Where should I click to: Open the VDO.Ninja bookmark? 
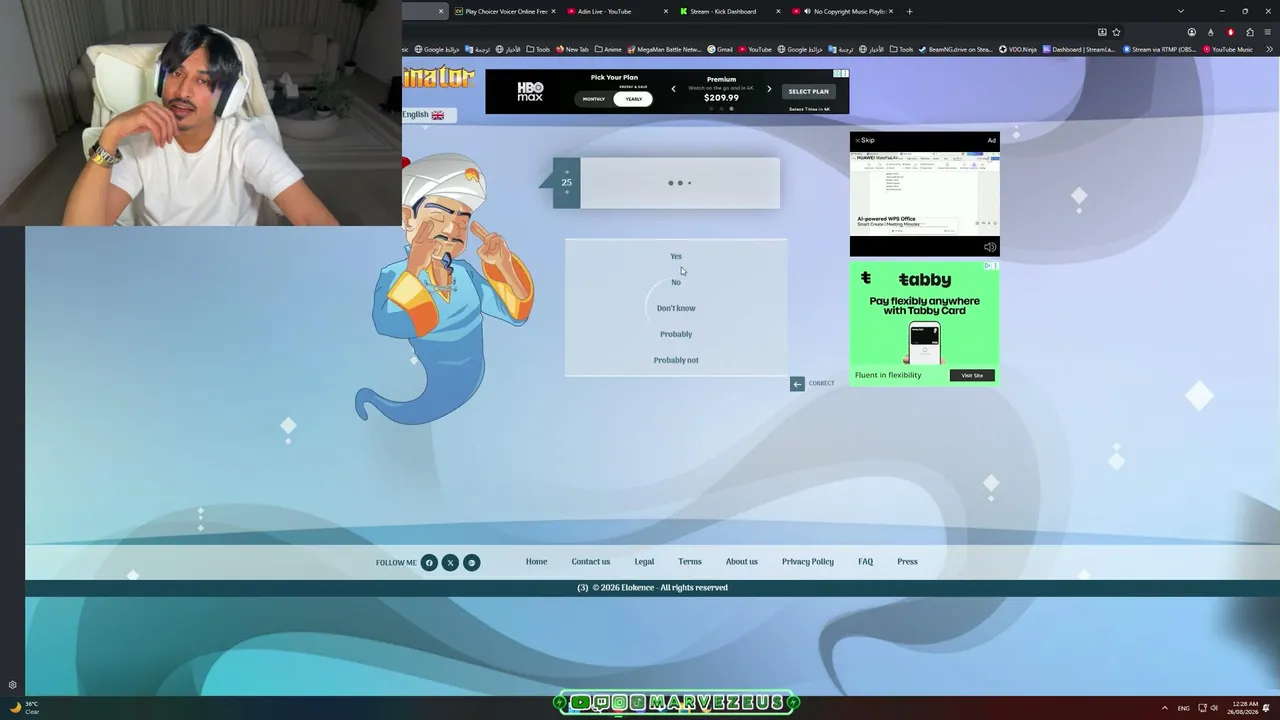(x=1018, y=49)
